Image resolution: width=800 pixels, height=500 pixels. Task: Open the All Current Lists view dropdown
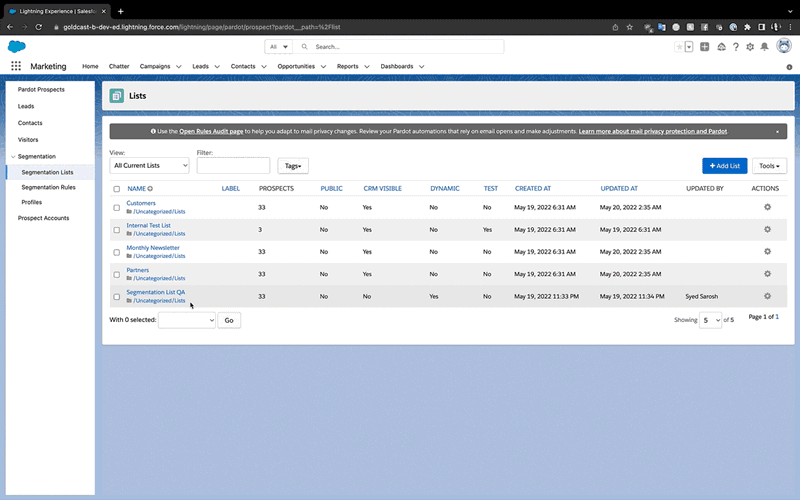149,166
